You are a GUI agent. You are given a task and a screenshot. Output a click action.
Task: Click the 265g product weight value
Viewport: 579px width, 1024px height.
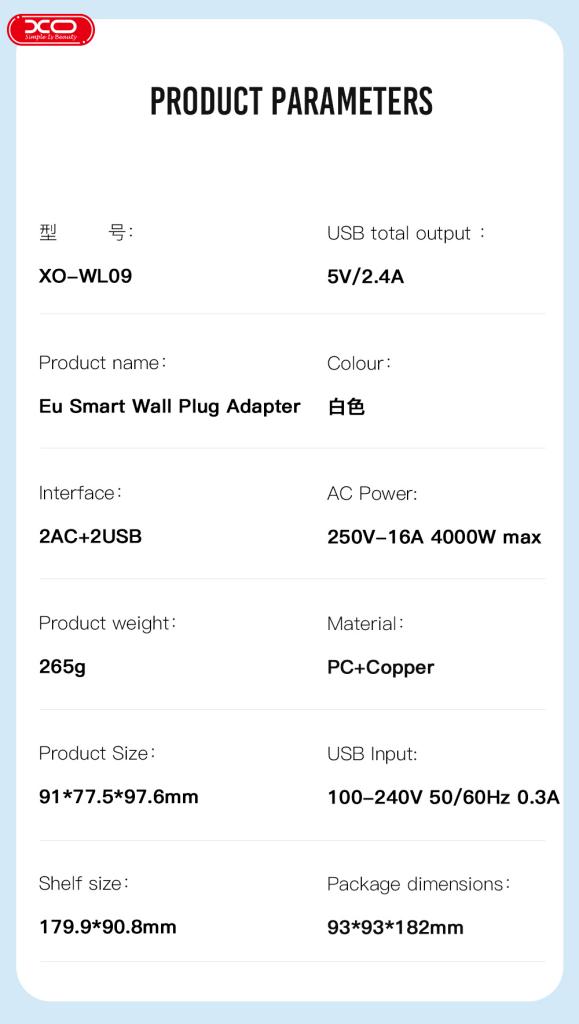62,667
